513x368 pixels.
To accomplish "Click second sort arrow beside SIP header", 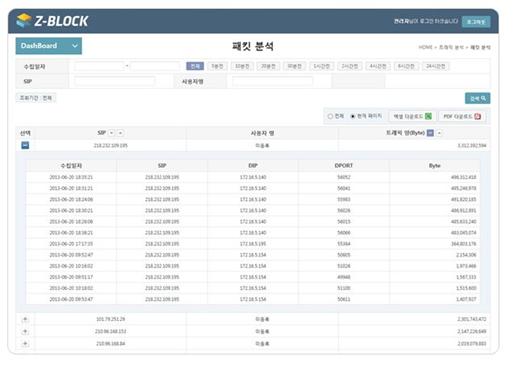I will [x=120, y=133].
